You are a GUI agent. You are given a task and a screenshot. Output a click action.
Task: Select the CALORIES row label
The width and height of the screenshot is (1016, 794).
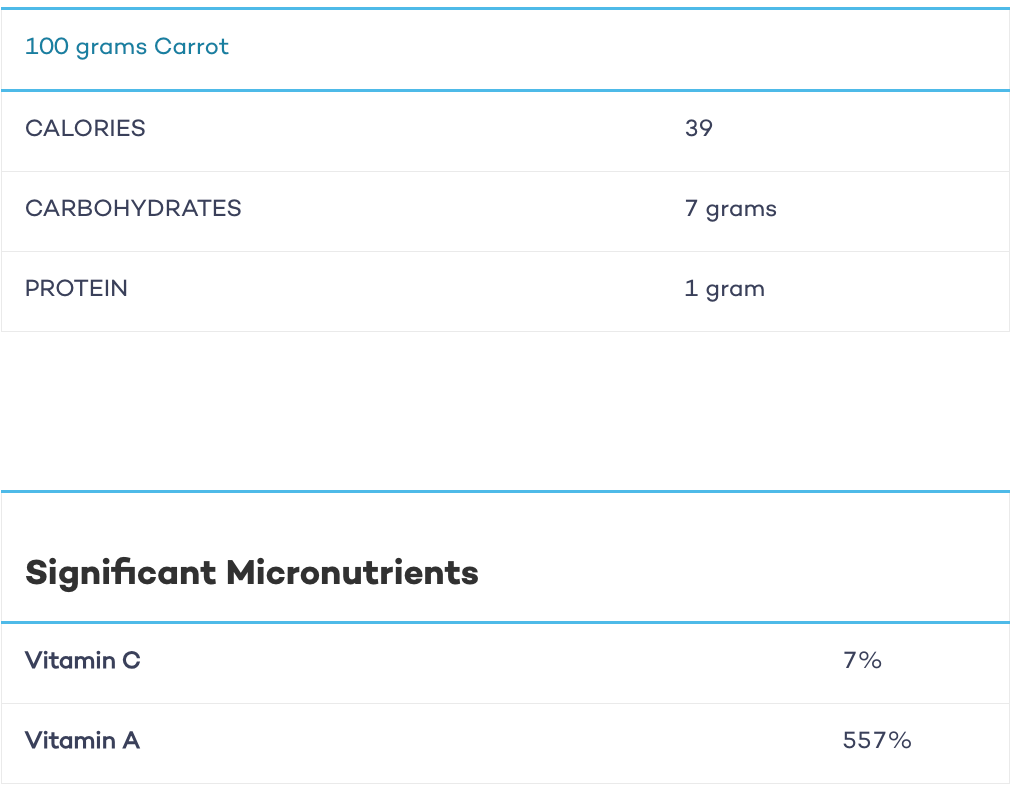[85, 128]
